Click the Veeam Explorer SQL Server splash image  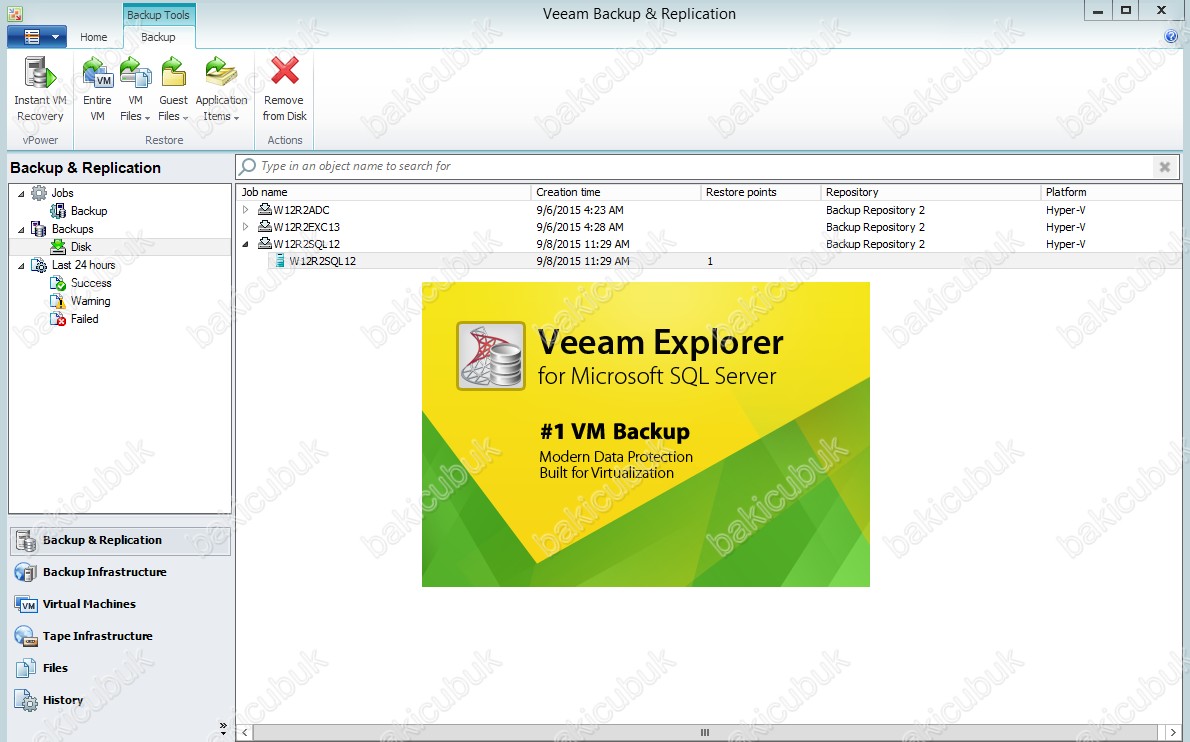(646, 435)
